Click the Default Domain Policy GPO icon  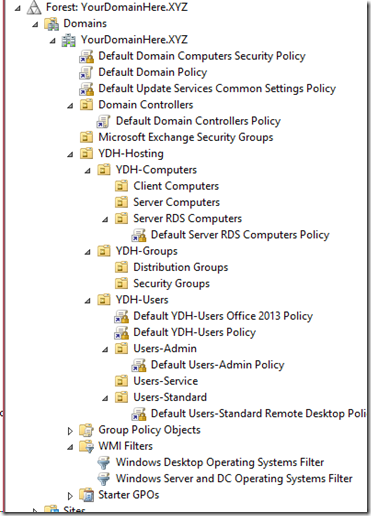pyautogui.click(x=86, y=73)
